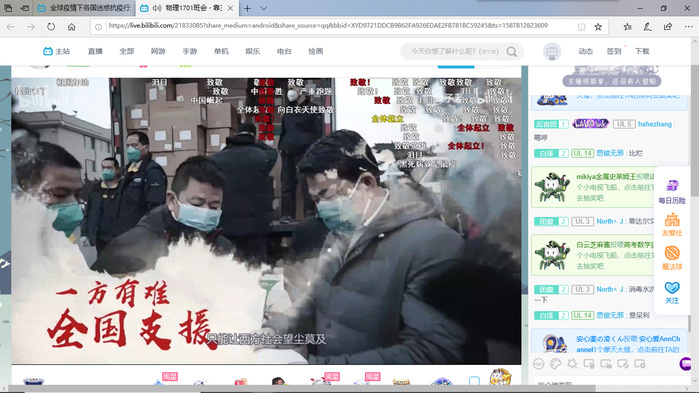699x393 pixels.
Task: Mute audio on the 物理1701班会 tab
Action: pyautogui.click(x=156, y=8)
